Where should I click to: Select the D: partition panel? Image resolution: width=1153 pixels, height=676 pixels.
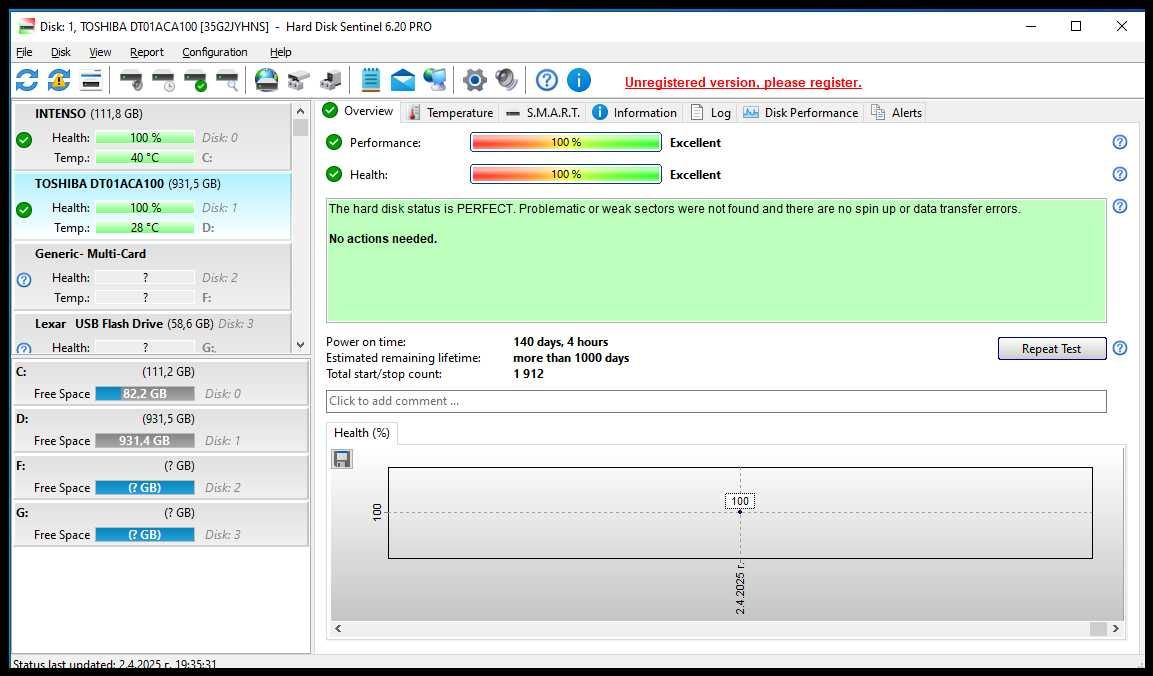161,430
